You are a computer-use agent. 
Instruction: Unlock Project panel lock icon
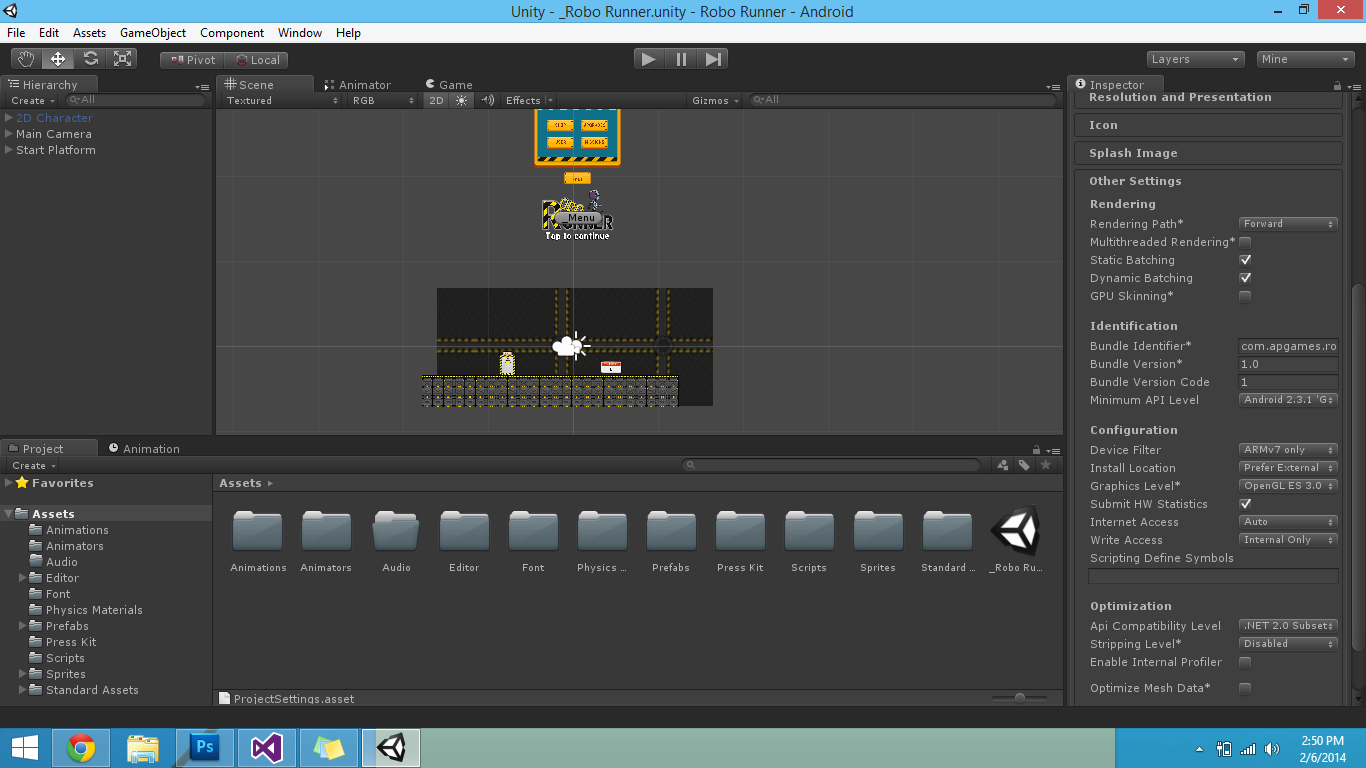coord(1037,450)
